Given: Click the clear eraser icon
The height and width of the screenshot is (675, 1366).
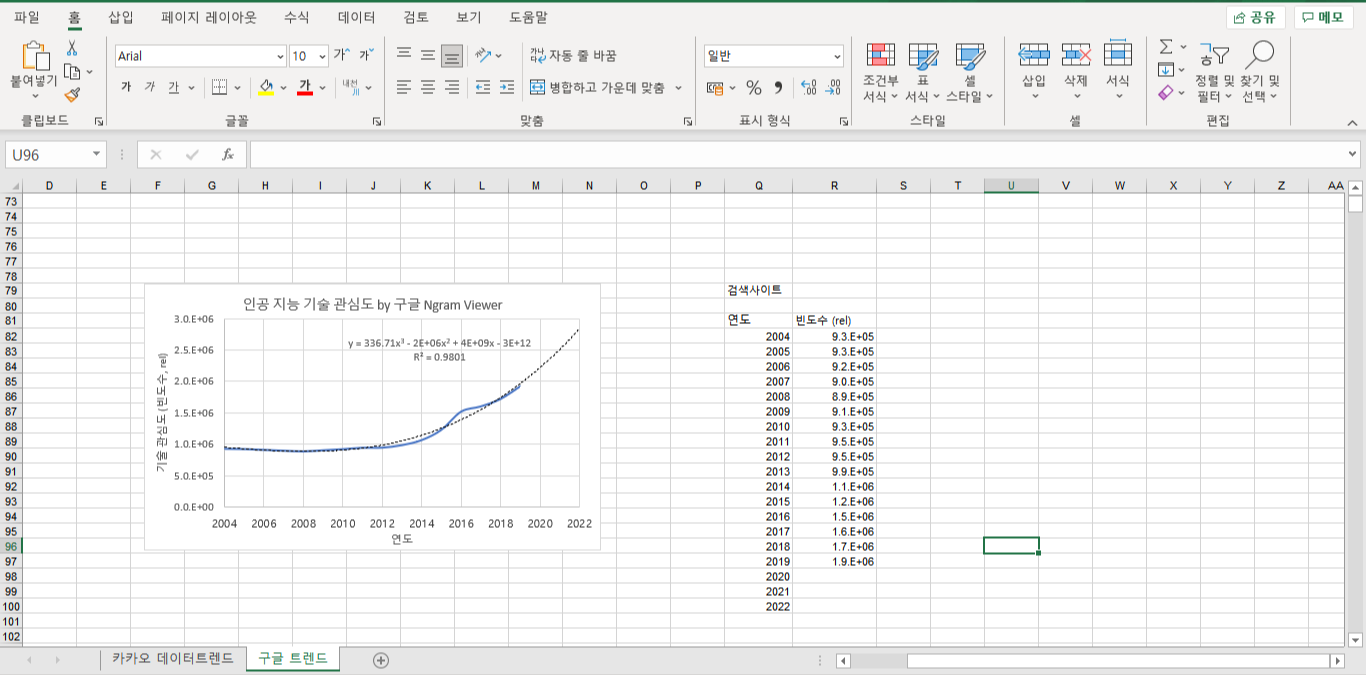Looking at the screenshot, I should pyautogui.click(x=1166, y=93).
